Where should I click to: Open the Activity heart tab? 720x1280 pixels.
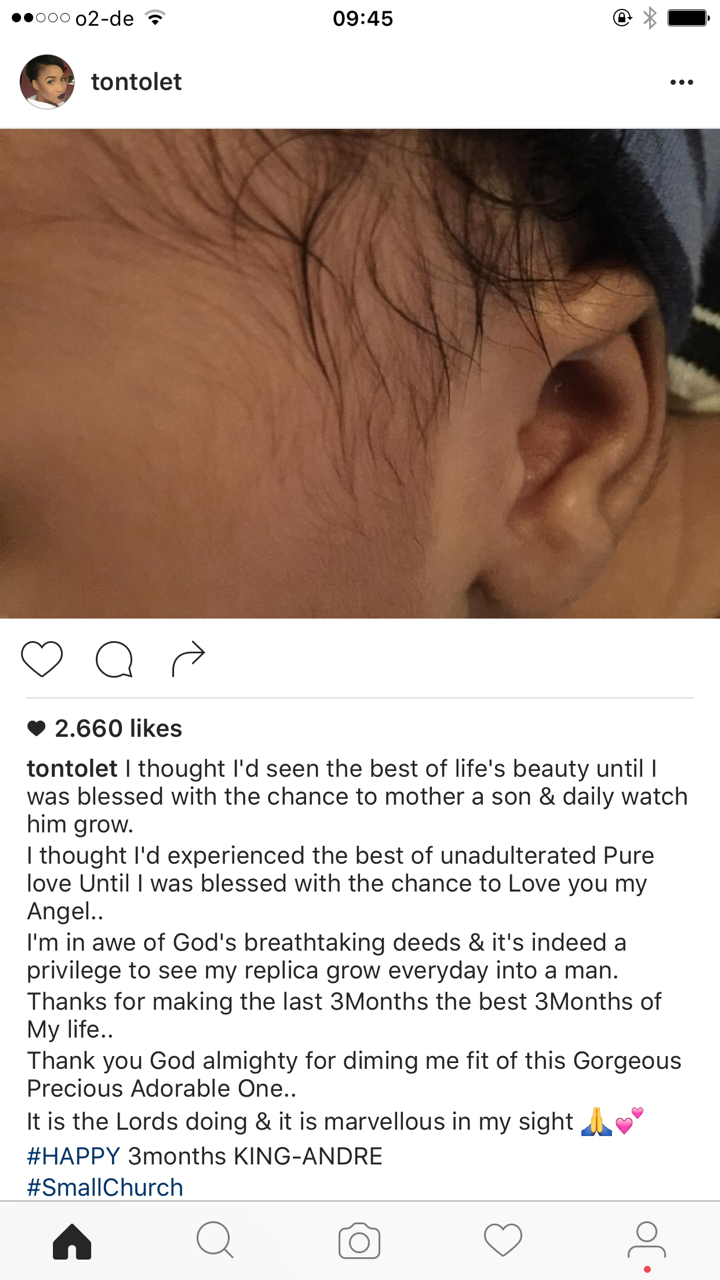tap(503, 1241)
